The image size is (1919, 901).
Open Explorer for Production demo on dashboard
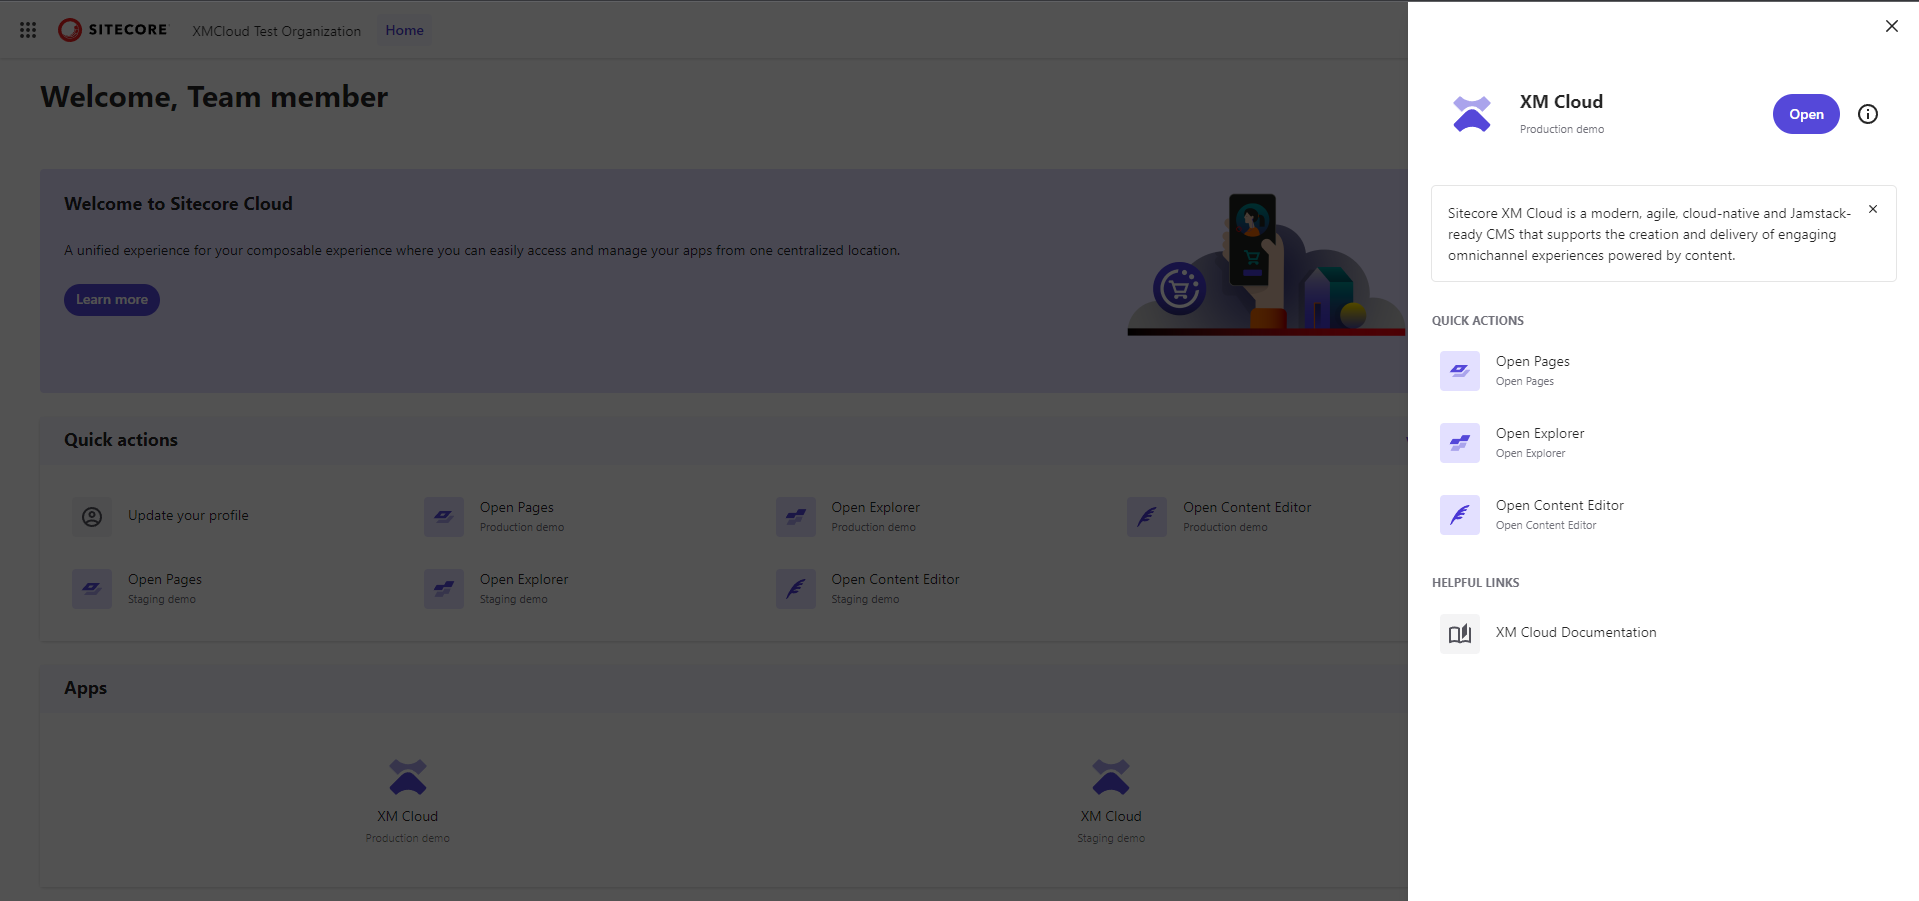[874, 516]
